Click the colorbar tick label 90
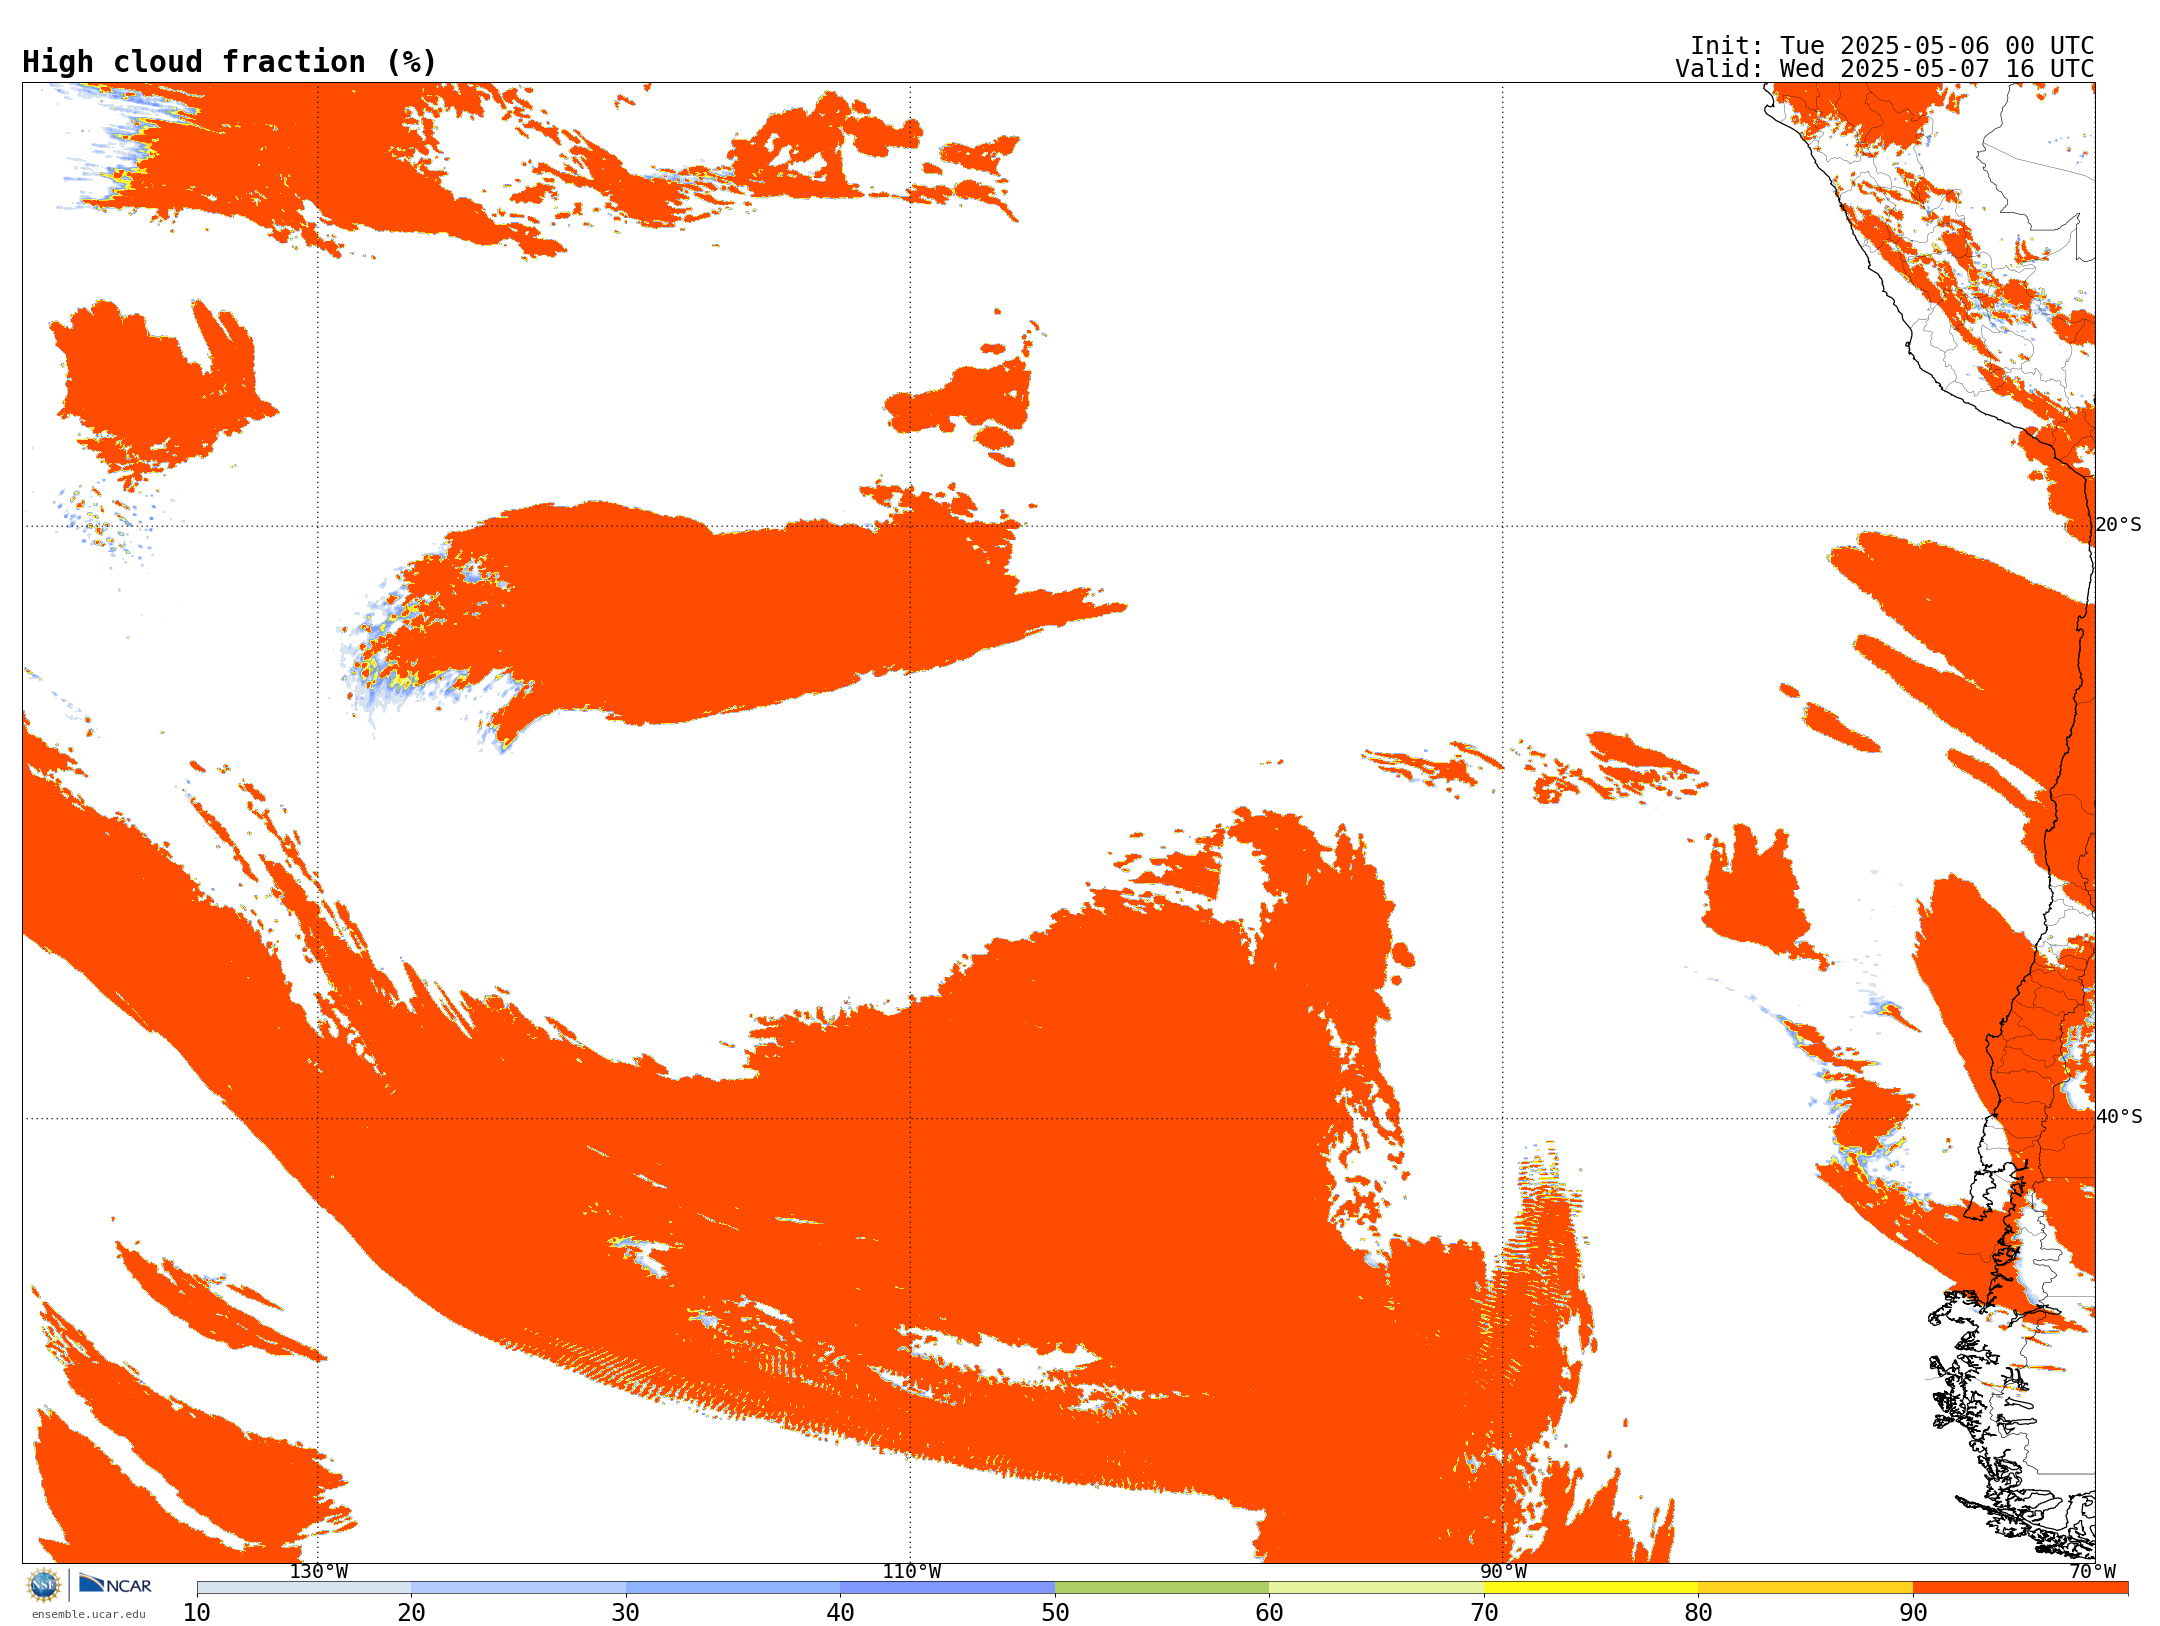 pos(1913,1613)
